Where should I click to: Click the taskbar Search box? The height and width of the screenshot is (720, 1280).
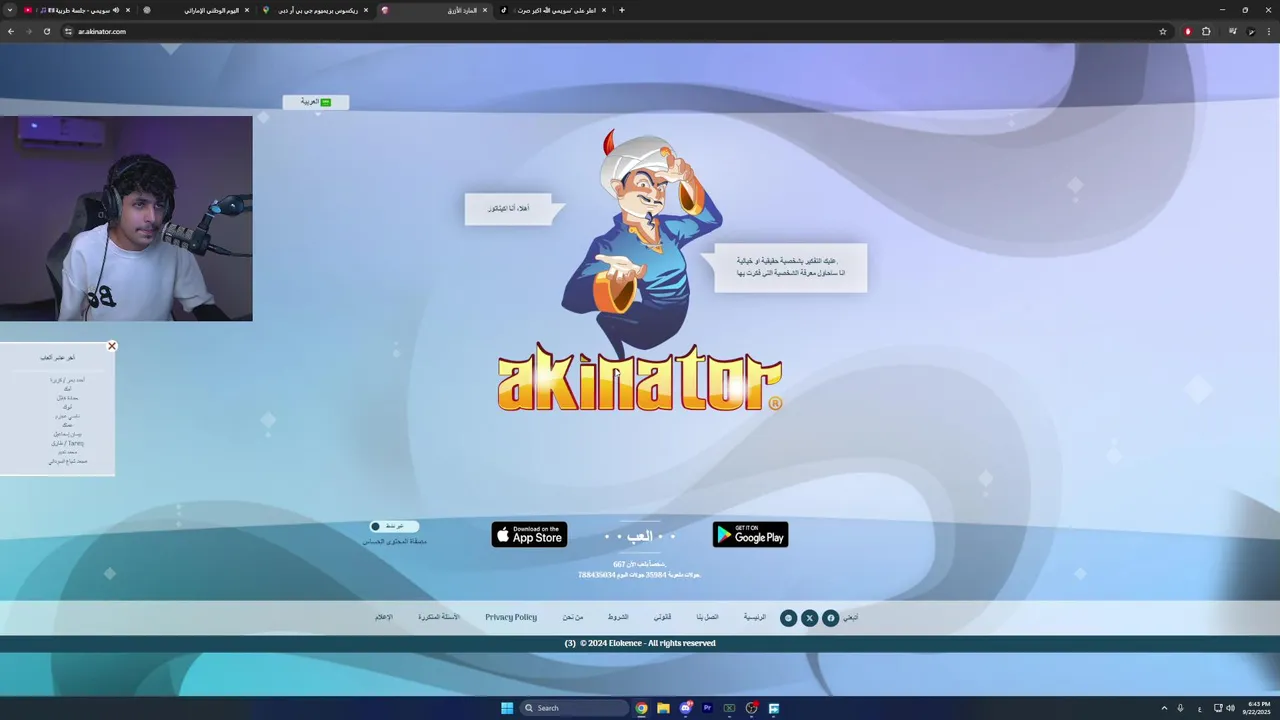pyautogui.click(x=575, y=708)
